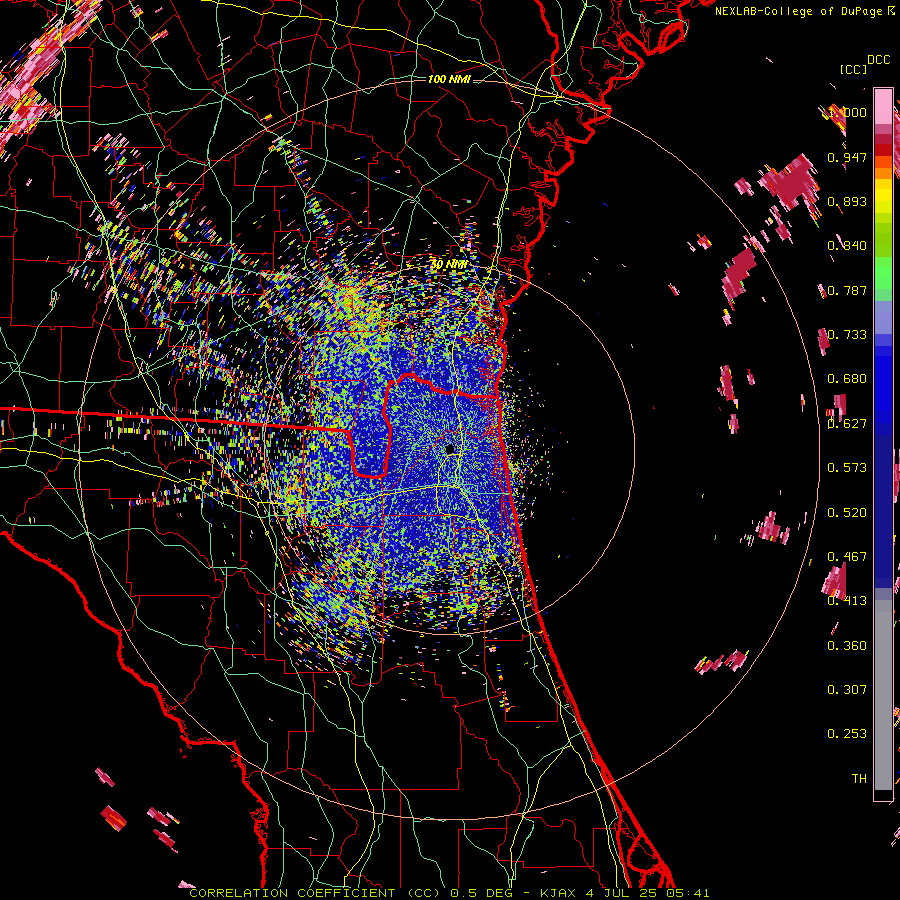
Task: Click the 50 NMI range ring label
Action: point(449,265)
